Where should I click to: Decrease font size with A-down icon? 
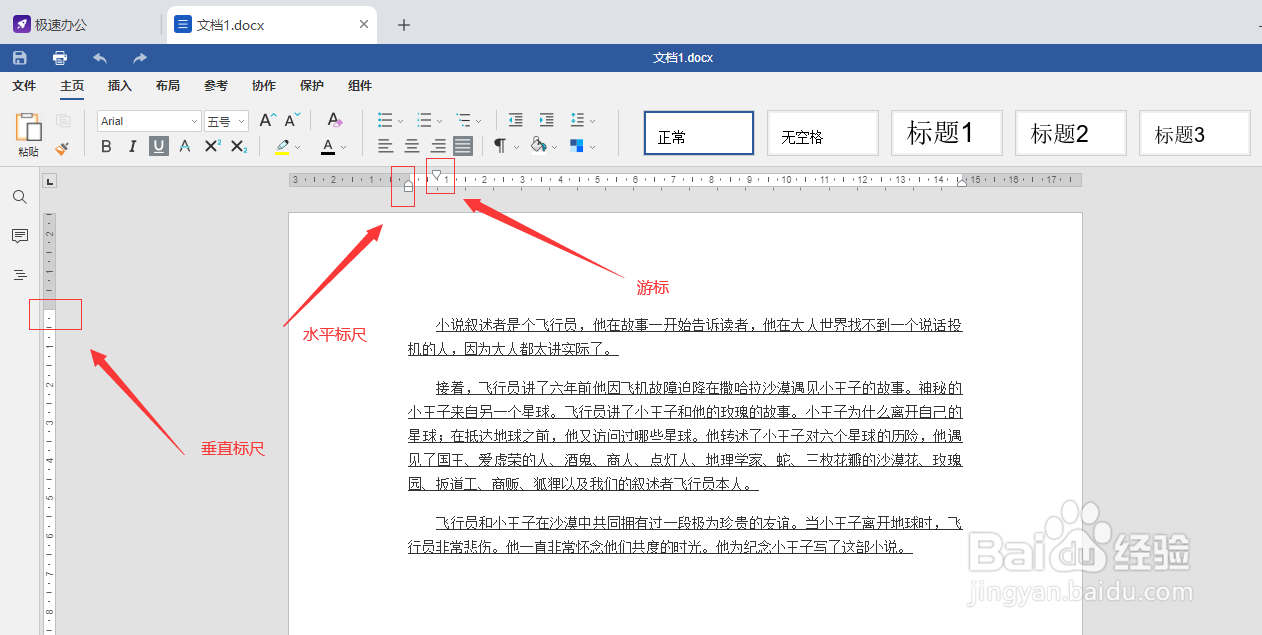(x=292, y=120)
